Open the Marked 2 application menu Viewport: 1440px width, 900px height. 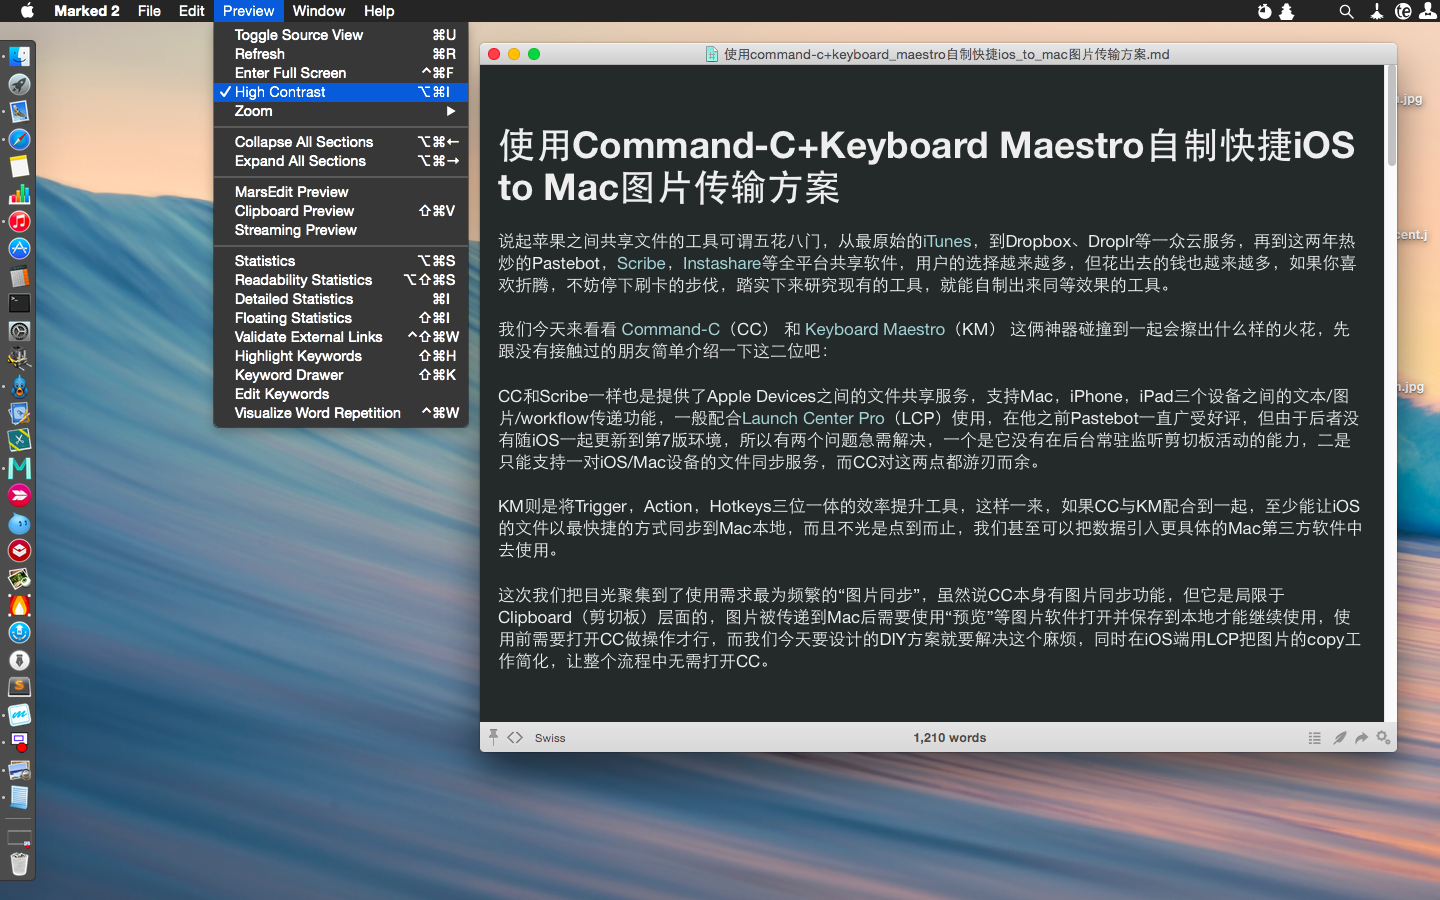(87, 11)
